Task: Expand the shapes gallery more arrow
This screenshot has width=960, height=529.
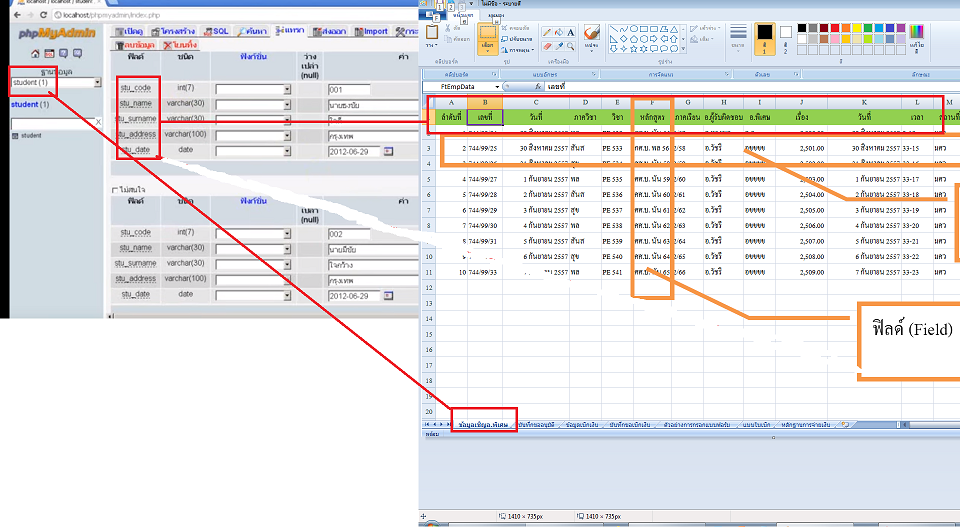Action: click(x=683, y=50)
